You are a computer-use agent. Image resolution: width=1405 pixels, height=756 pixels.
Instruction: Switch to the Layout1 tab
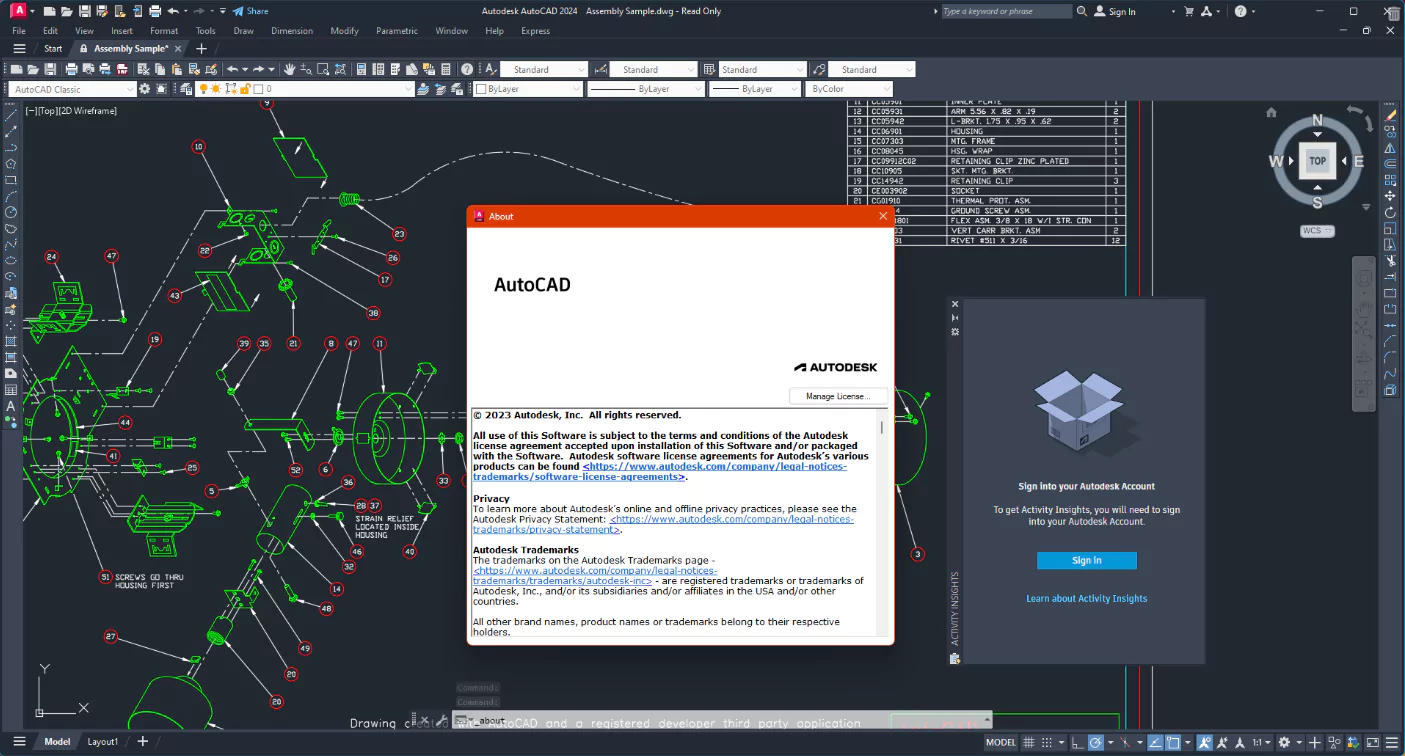click(103, 742)
